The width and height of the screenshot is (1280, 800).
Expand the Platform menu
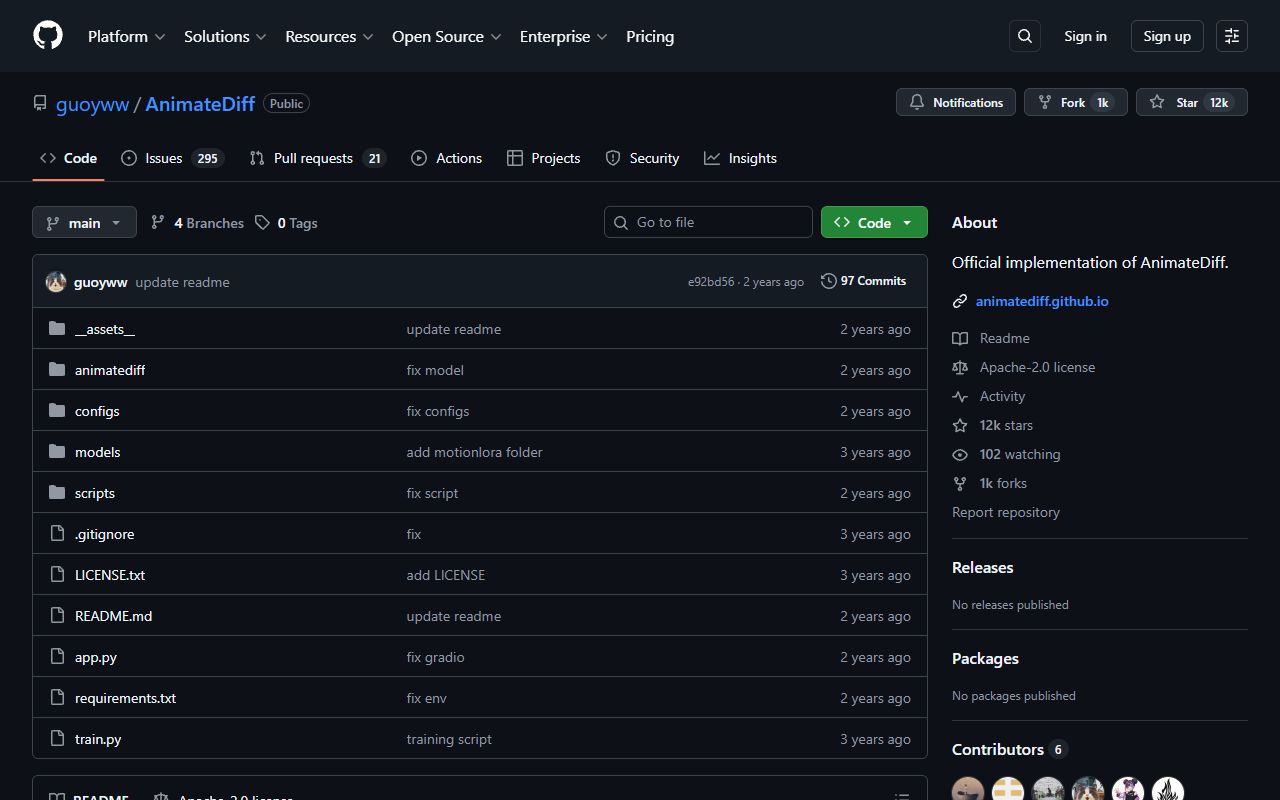(x=126, y=36)
